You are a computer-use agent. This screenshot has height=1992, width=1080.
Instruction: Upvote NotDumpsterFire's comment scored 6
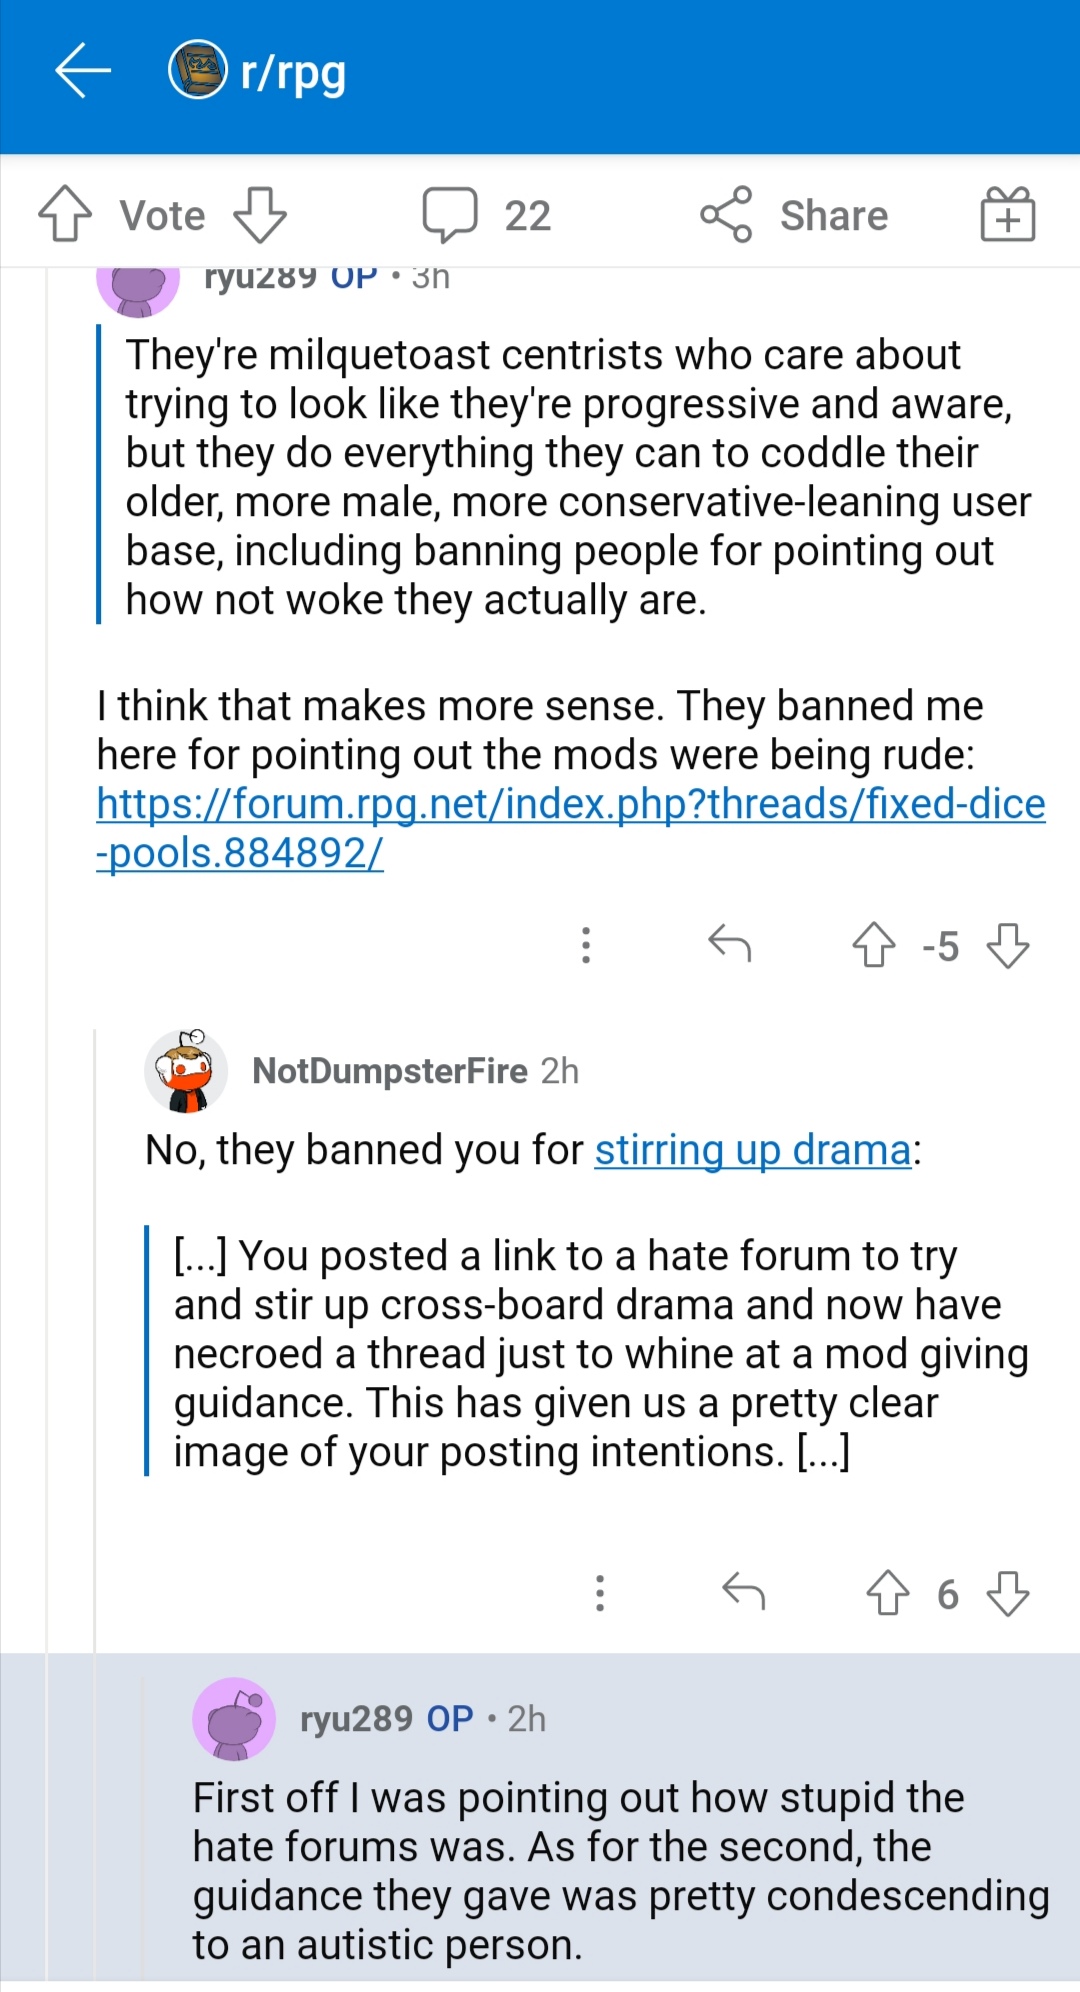tap(888, 1593)
